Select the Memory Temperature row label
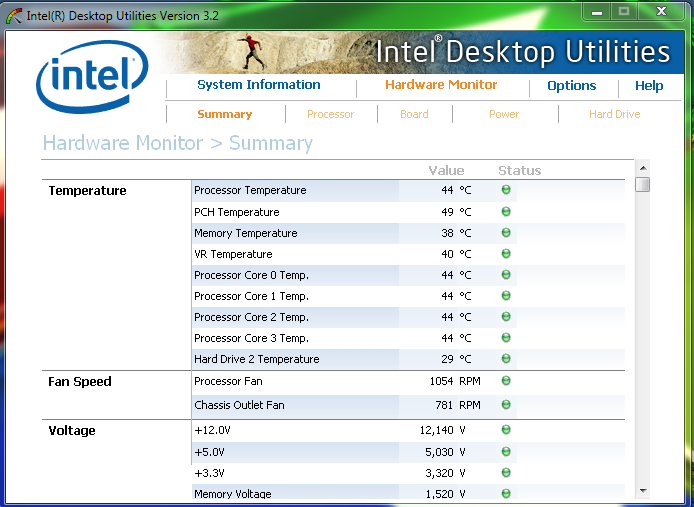Screen dimensions: 694x507 (x=246, y=233)
